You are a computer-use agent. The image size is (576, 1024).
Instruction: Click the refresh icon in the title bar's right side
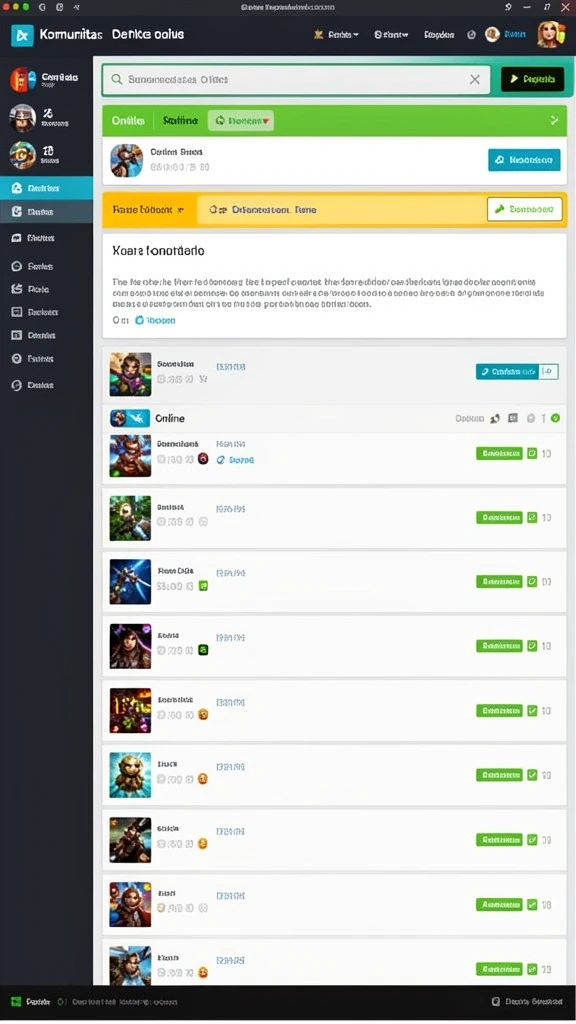(509, 7)
